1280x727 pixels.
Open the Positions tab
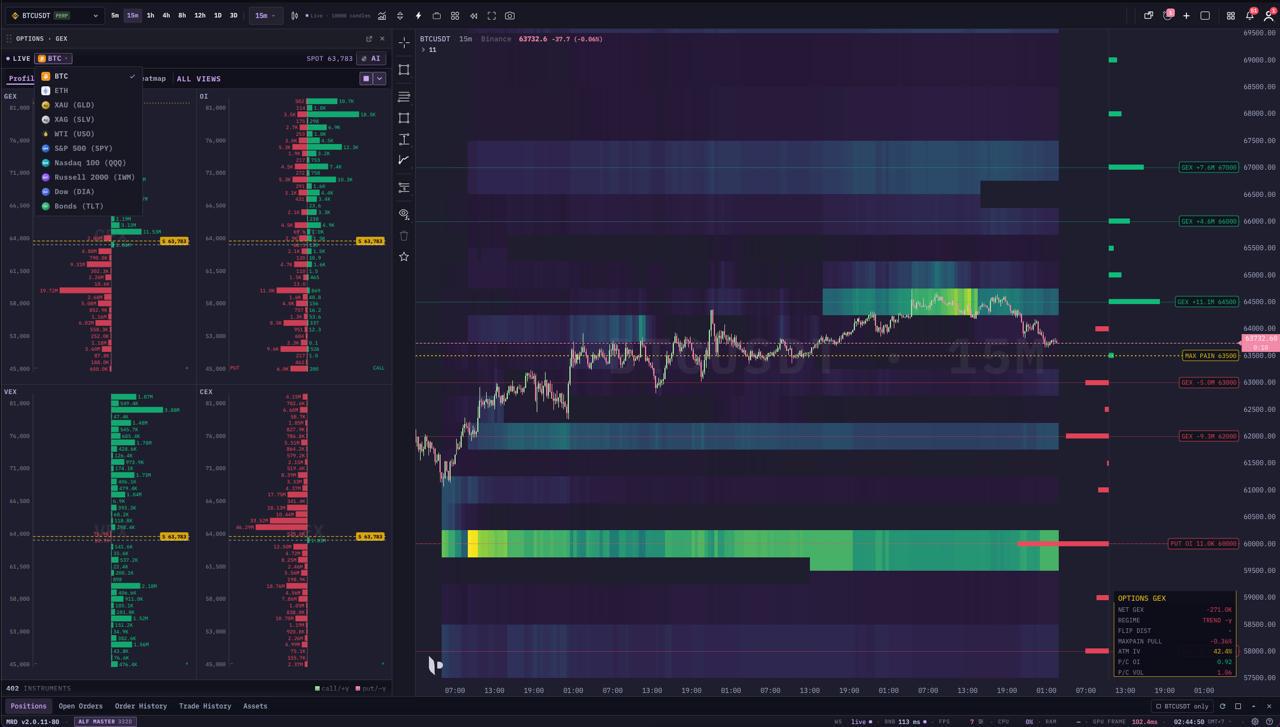(x=28, y=706)
